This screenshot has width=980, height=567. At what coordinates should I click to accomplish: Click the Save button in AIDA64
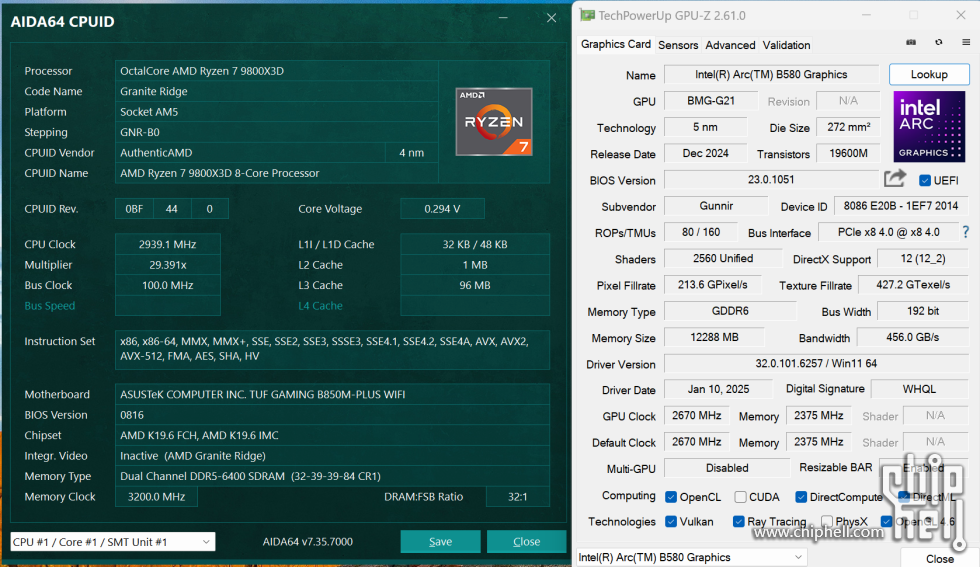click(440, 541)
